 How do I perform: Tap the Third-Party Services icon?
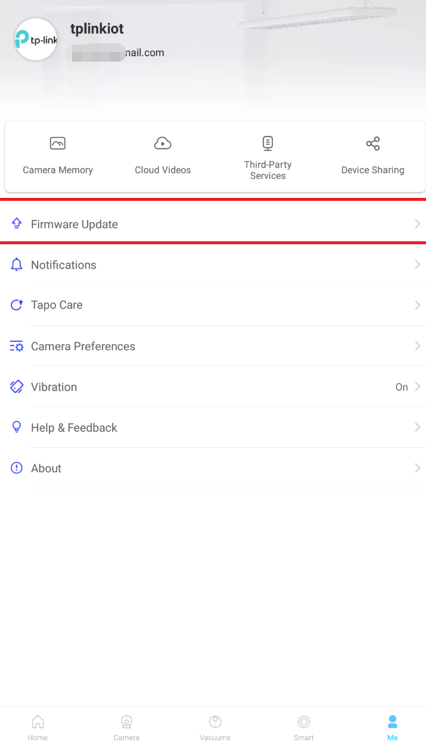[x=268, y=143]
